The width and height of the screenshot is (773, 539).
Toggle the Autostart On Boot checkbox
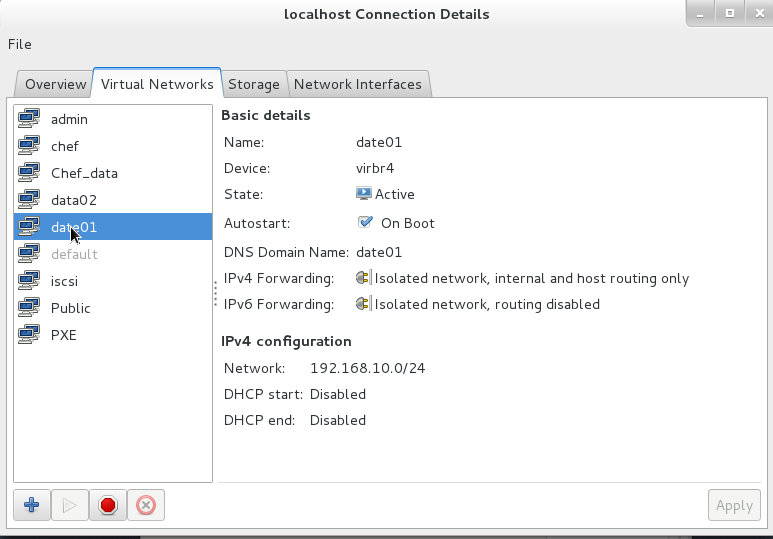365,223
